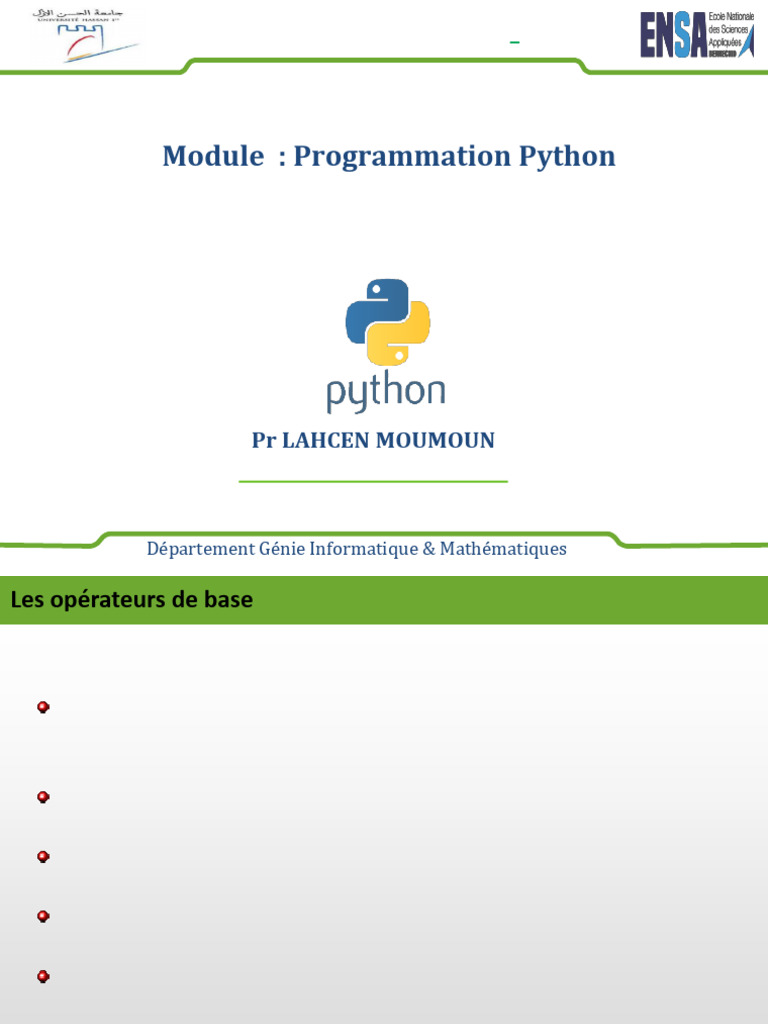Click the ENSA school logo
768x1024 pixels.
697,34
